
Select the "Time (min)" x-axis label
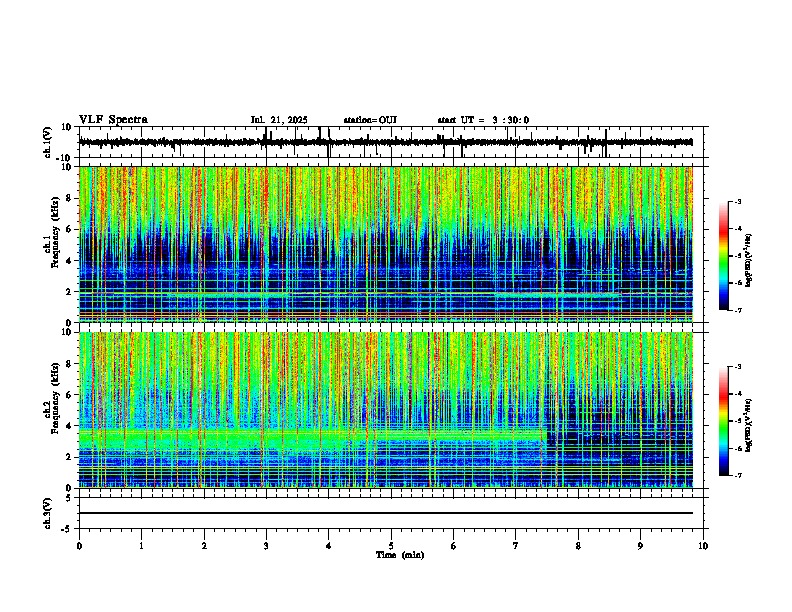pos(400,555)
